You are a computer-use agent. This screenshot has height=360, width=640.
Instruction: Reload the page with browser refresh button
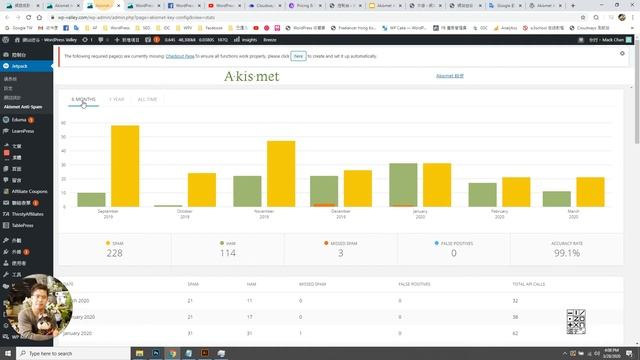tap(29, 18)
